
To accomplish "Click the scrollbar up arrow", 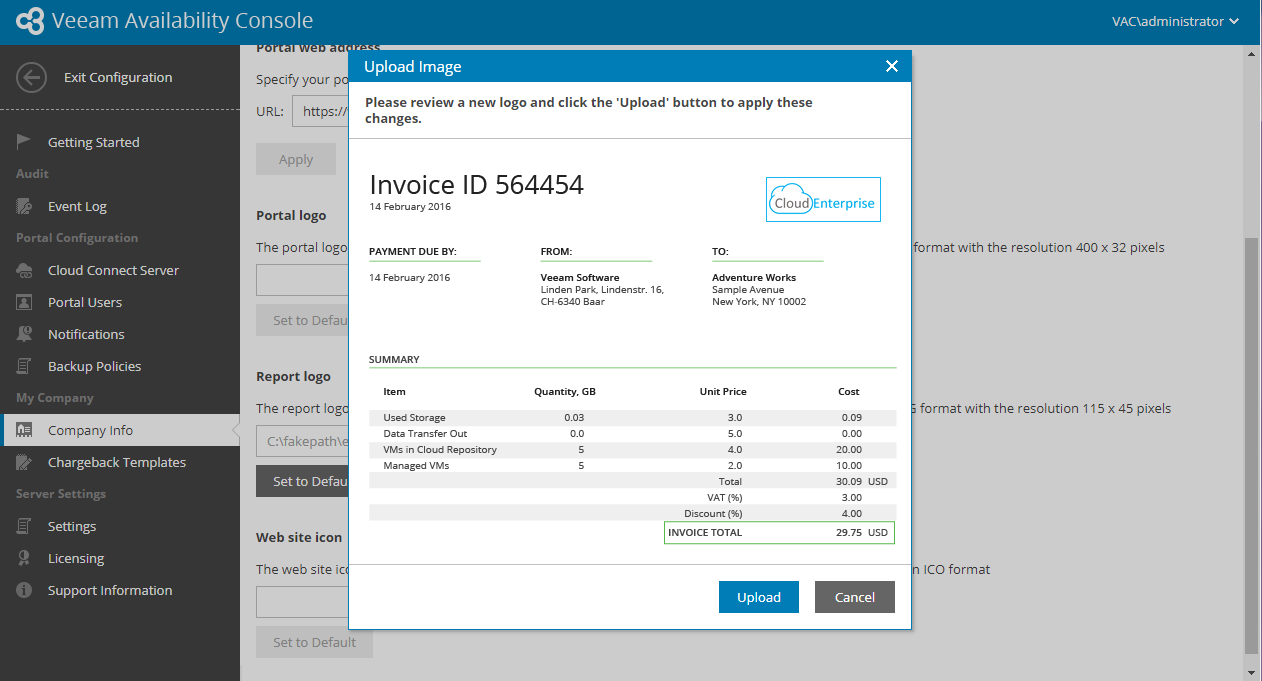I will coord(1251,54).
